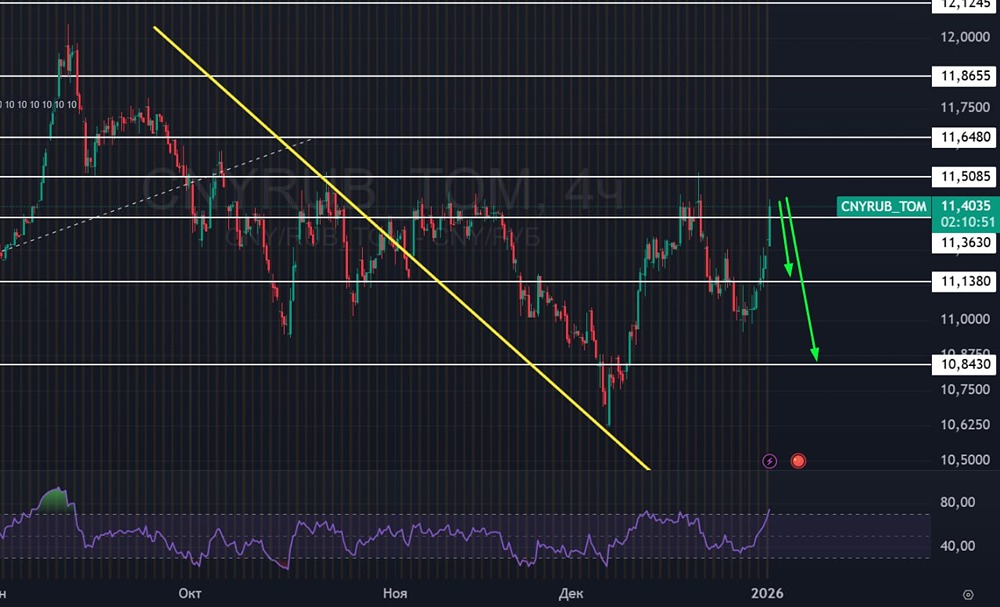Click the Ноя label on time axis
This screenshot has height=607, width=1000.
(x=395, y=594)
